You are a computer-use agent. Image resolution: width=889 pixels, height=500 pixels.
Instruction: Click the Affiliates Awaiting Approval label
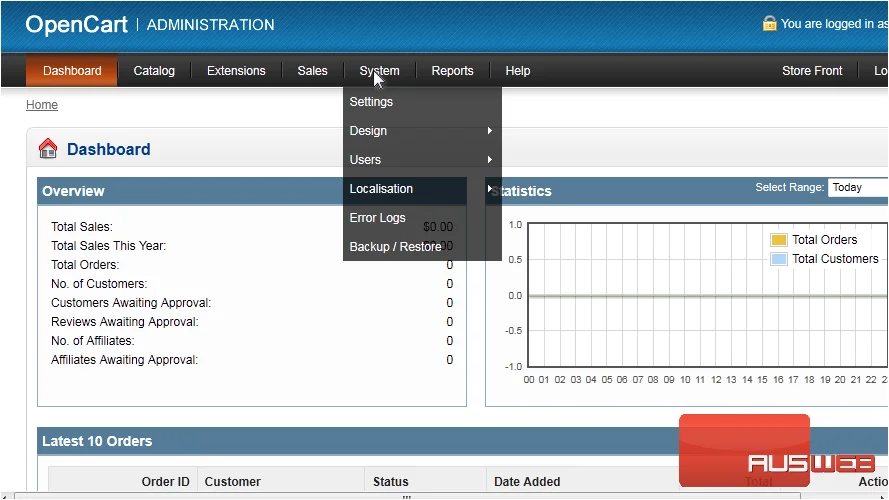coord(125,360)
